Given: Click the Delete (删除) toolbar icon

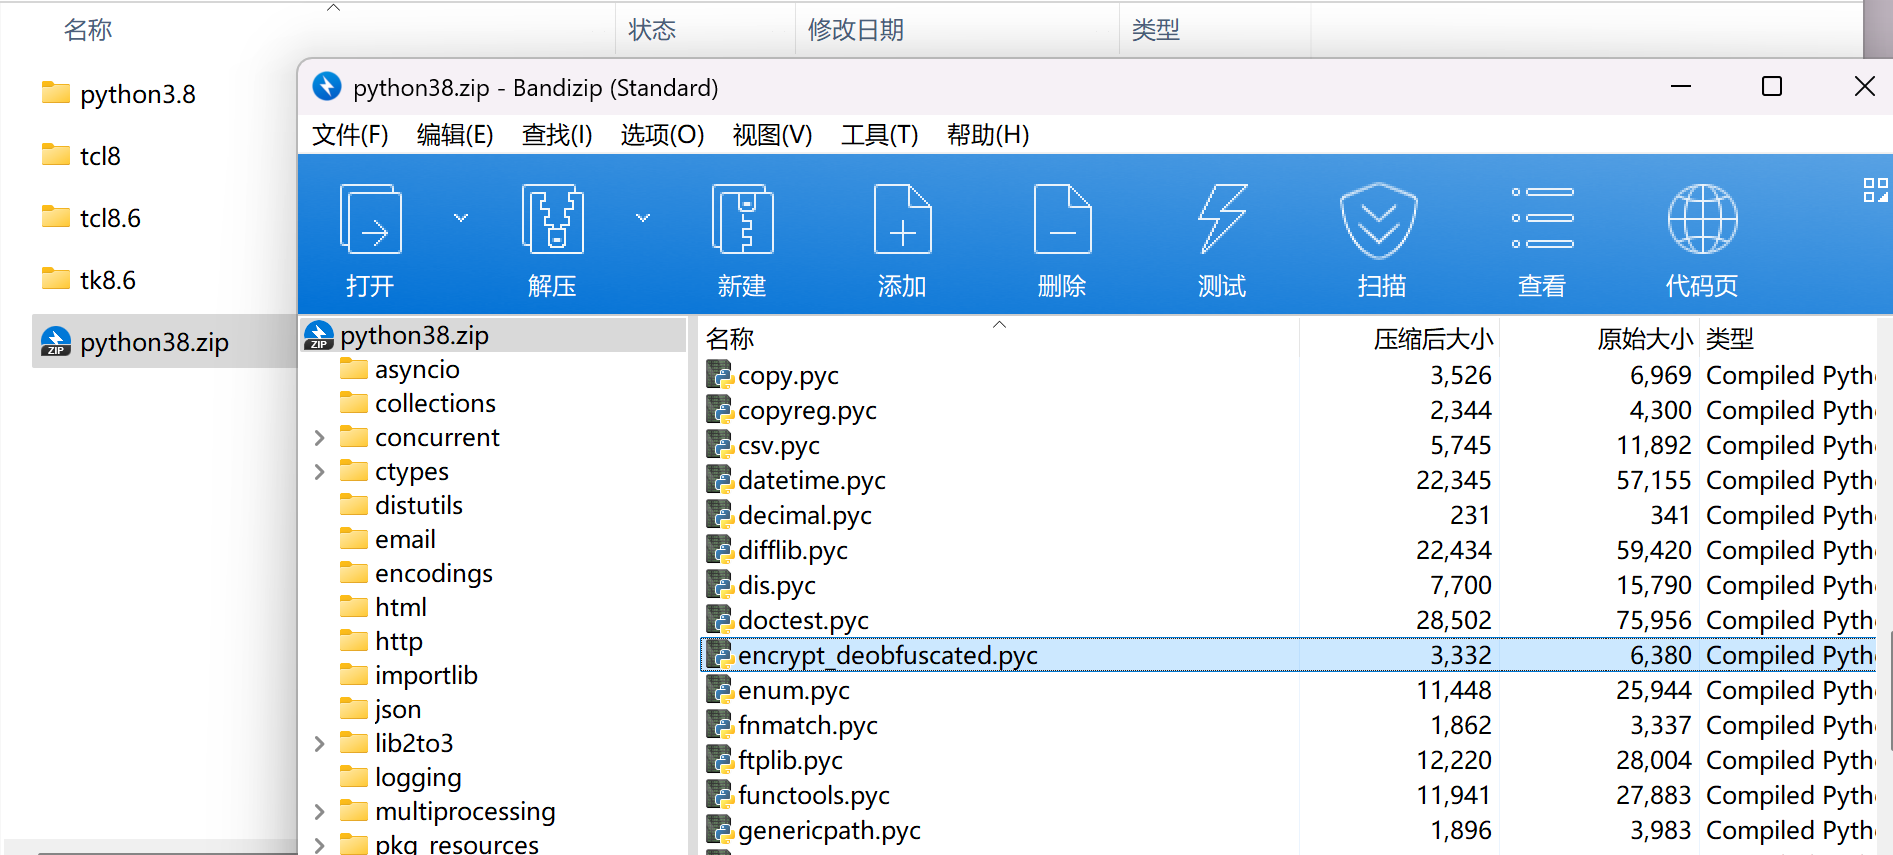Looking at the screenshot, I should pyautogui.click(x=1062, y=219).
